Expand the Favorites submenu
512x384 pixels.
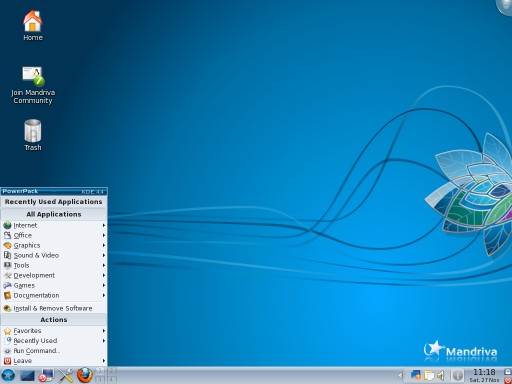54,331
